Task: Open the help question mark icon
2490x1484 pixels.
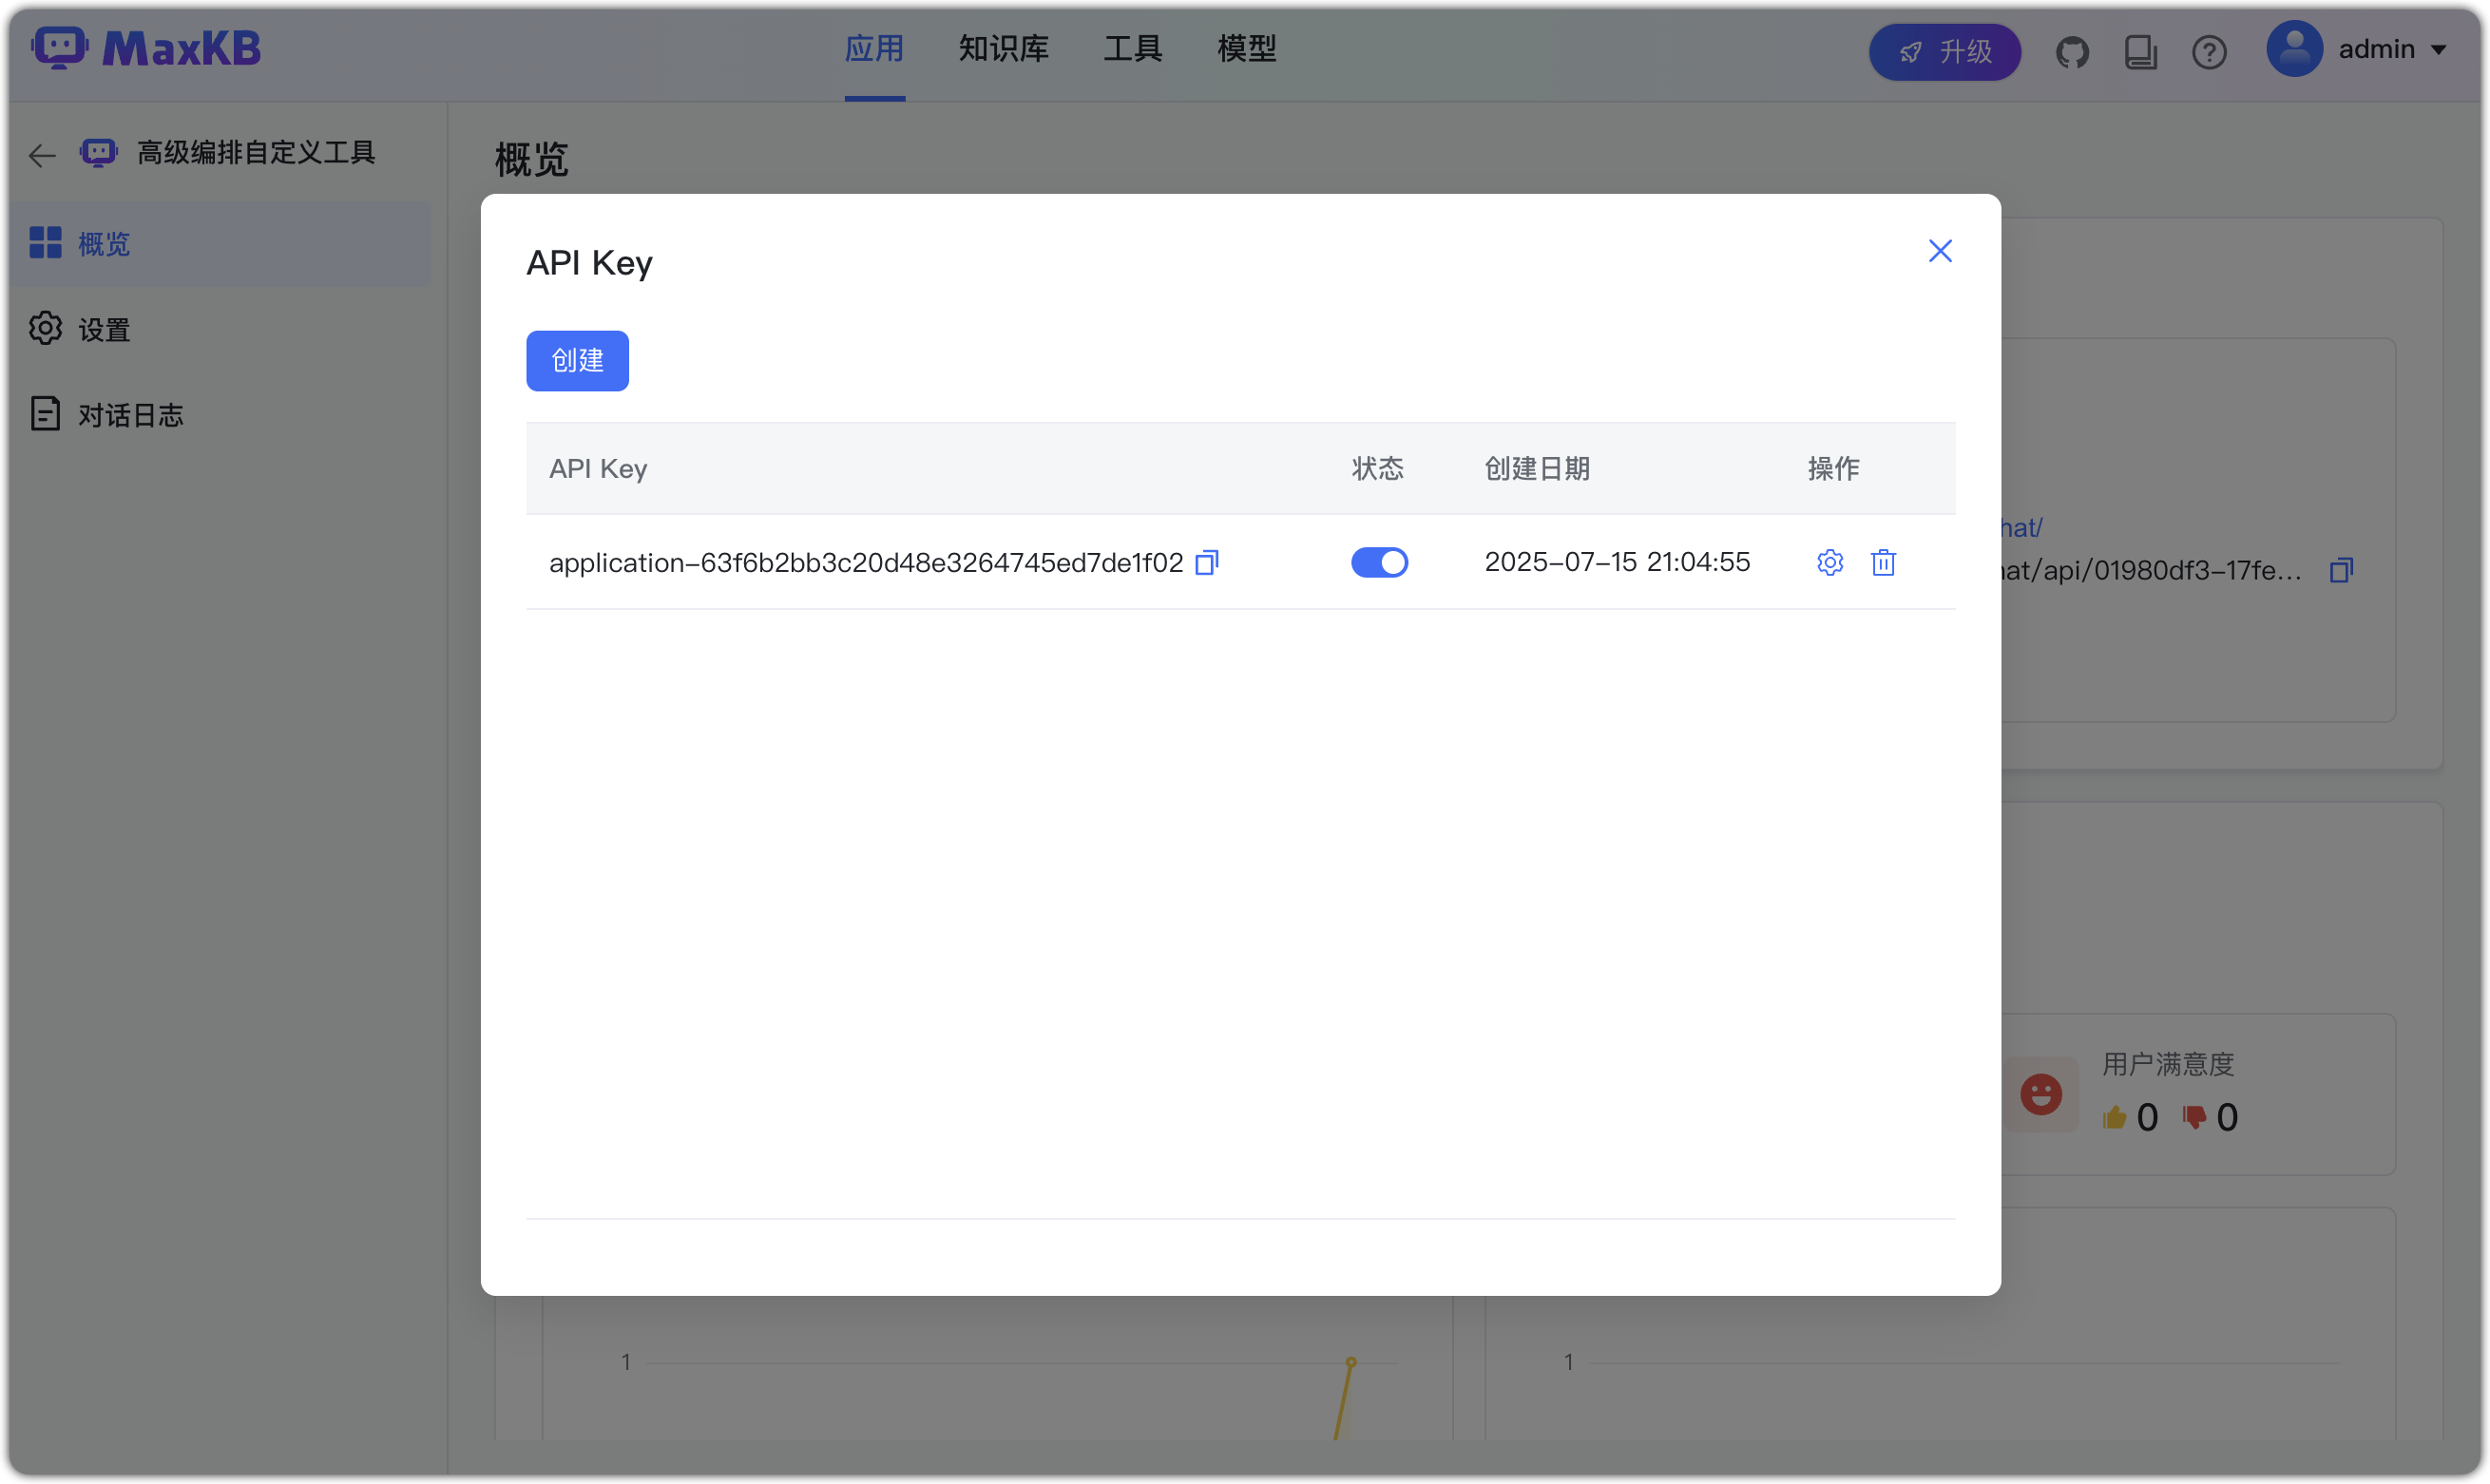Action: click(x=2208, y=51)
